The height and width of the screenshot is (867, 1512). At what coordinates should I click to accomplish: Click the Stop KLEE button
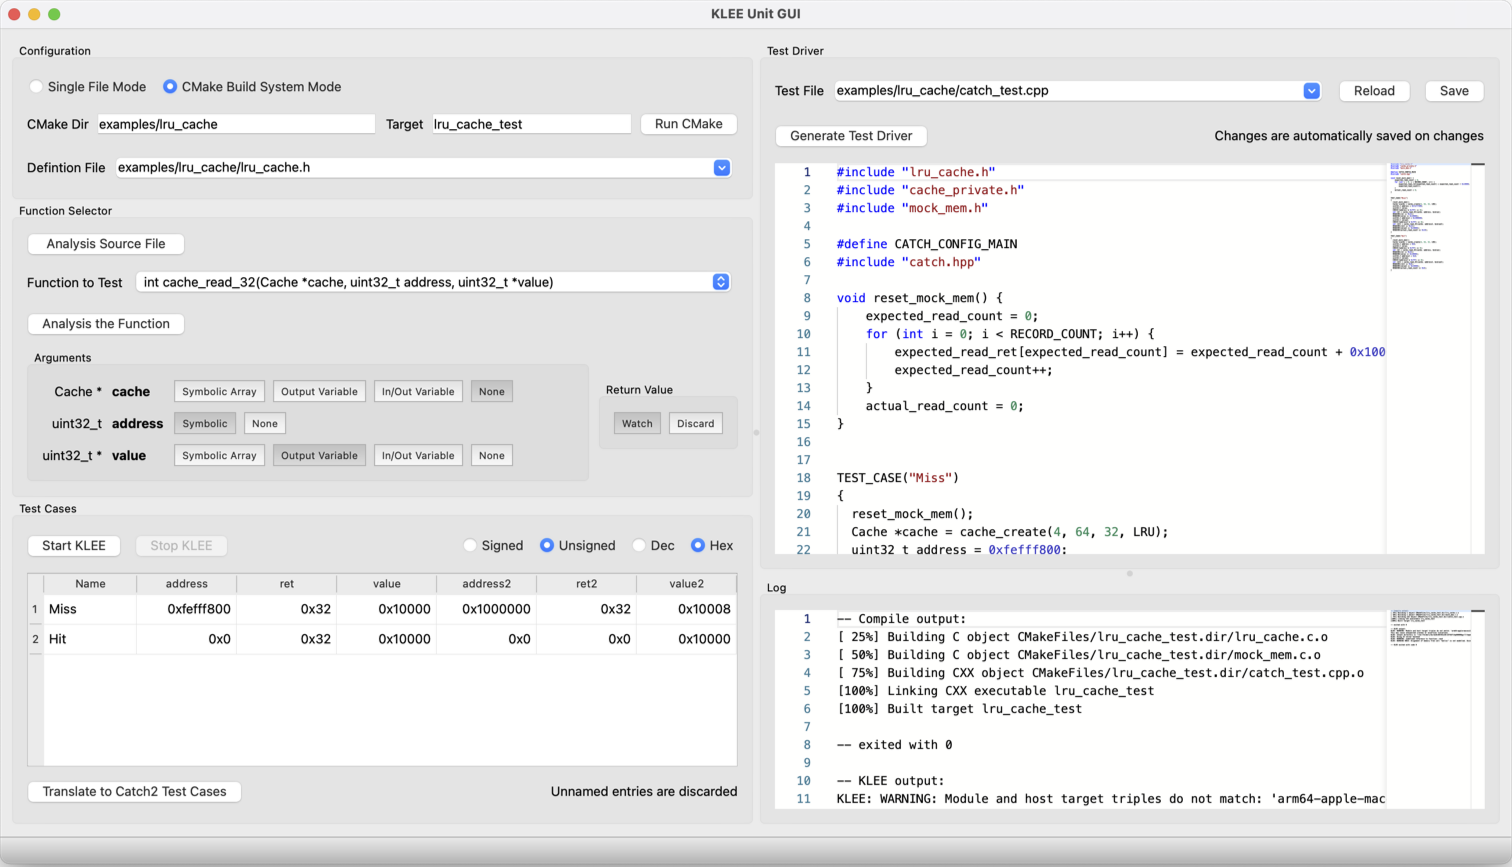pos(181,546)
